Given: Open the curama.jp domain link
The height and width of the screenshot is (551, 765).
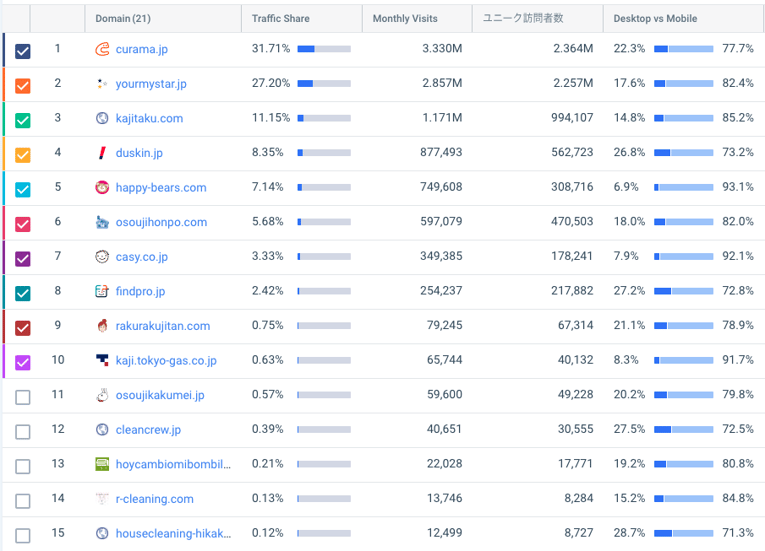Looking at the screenshot, I should 141,49.
